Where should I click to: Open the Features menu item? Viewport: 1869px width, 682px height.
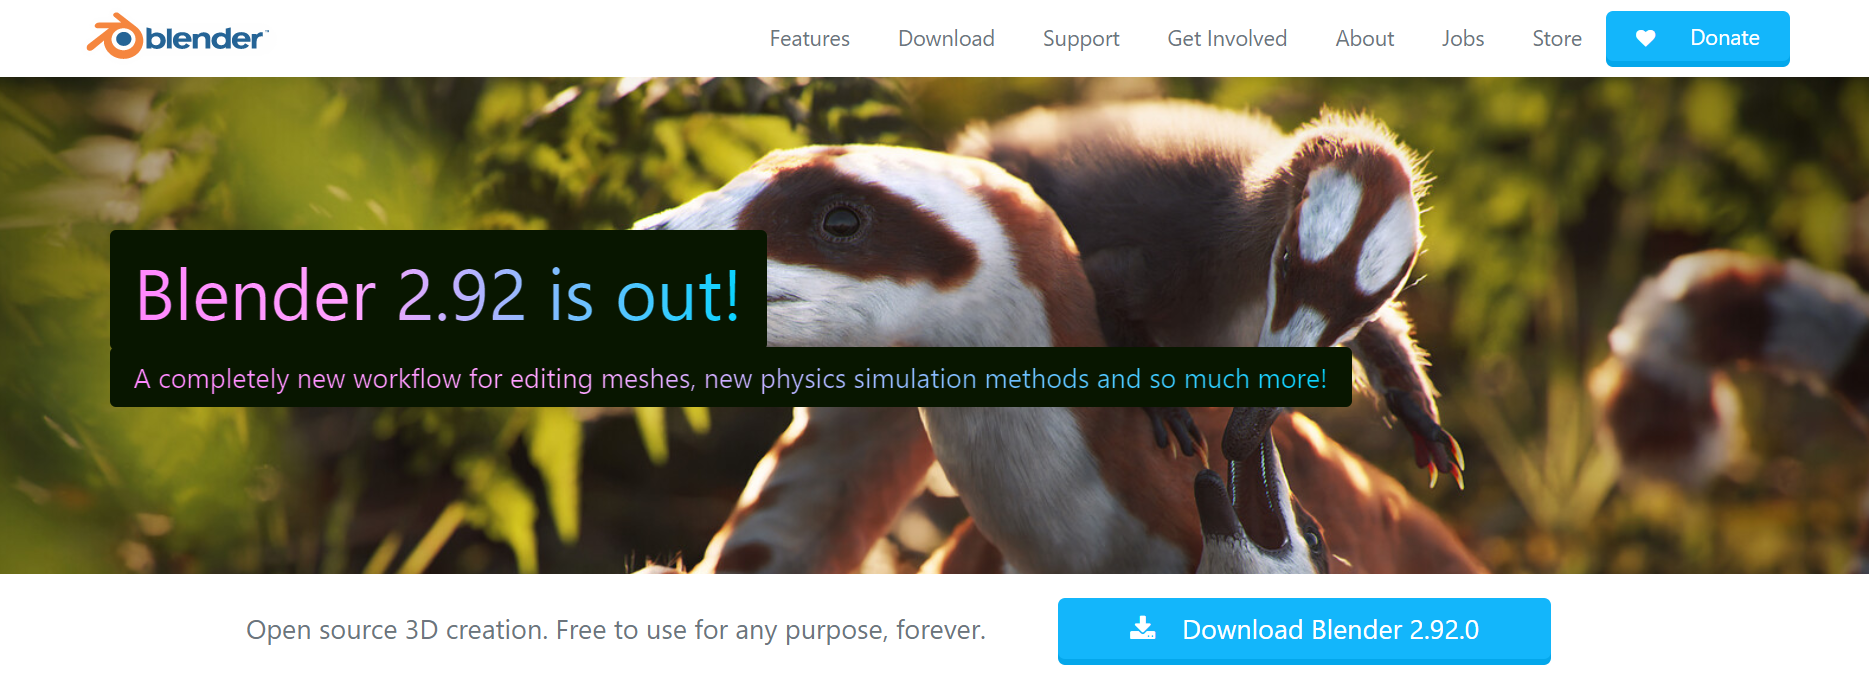809,38
